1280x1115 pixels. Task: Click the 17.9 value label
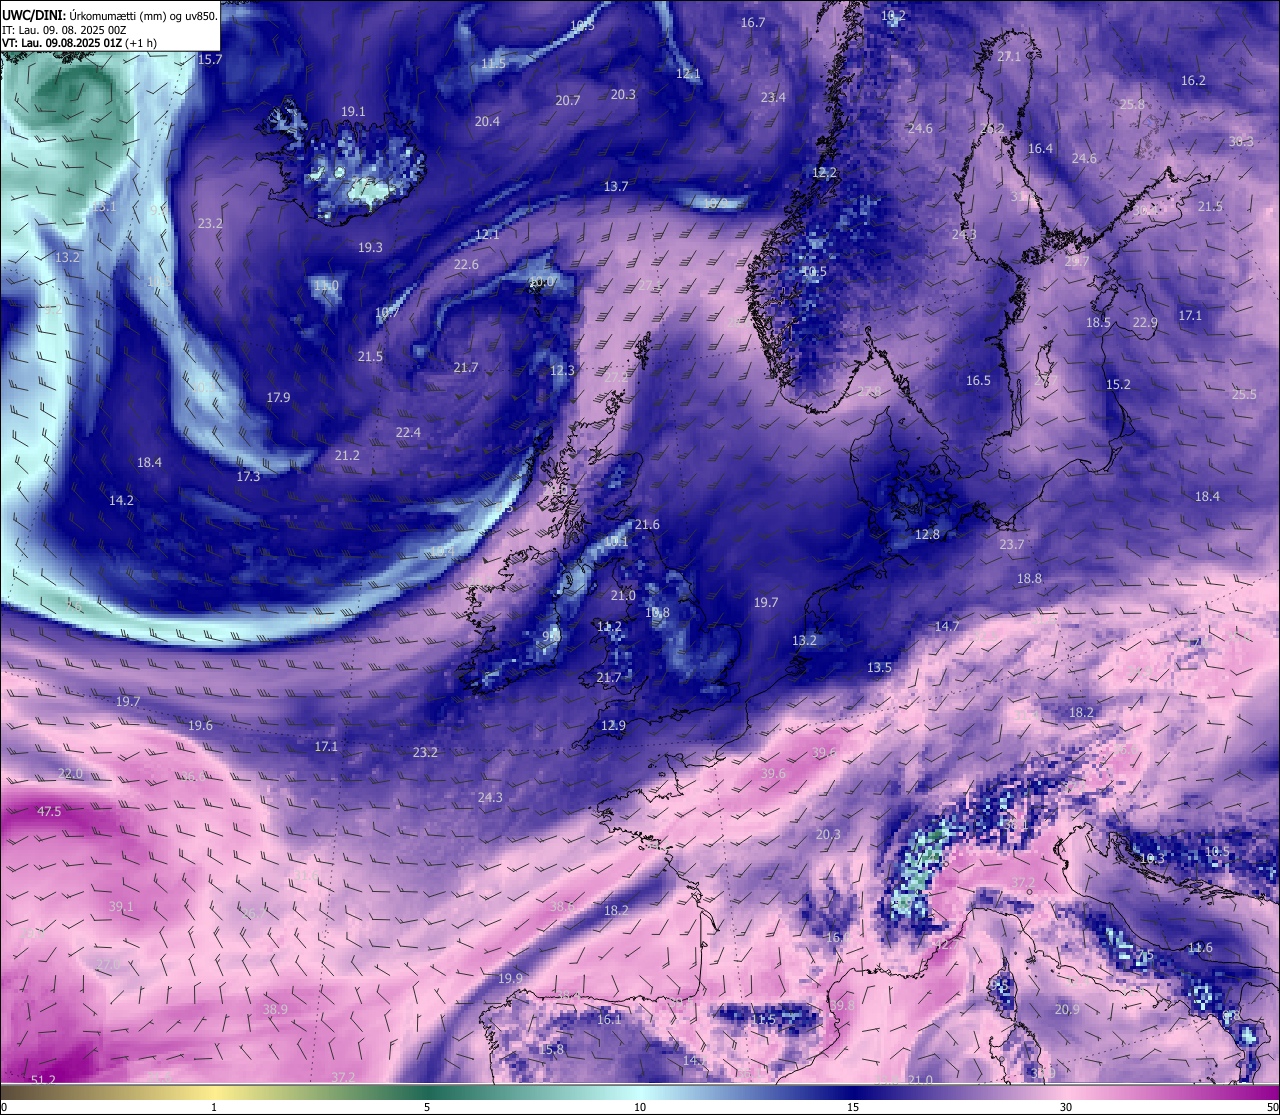pyautogui.click(x=278, y=397)
